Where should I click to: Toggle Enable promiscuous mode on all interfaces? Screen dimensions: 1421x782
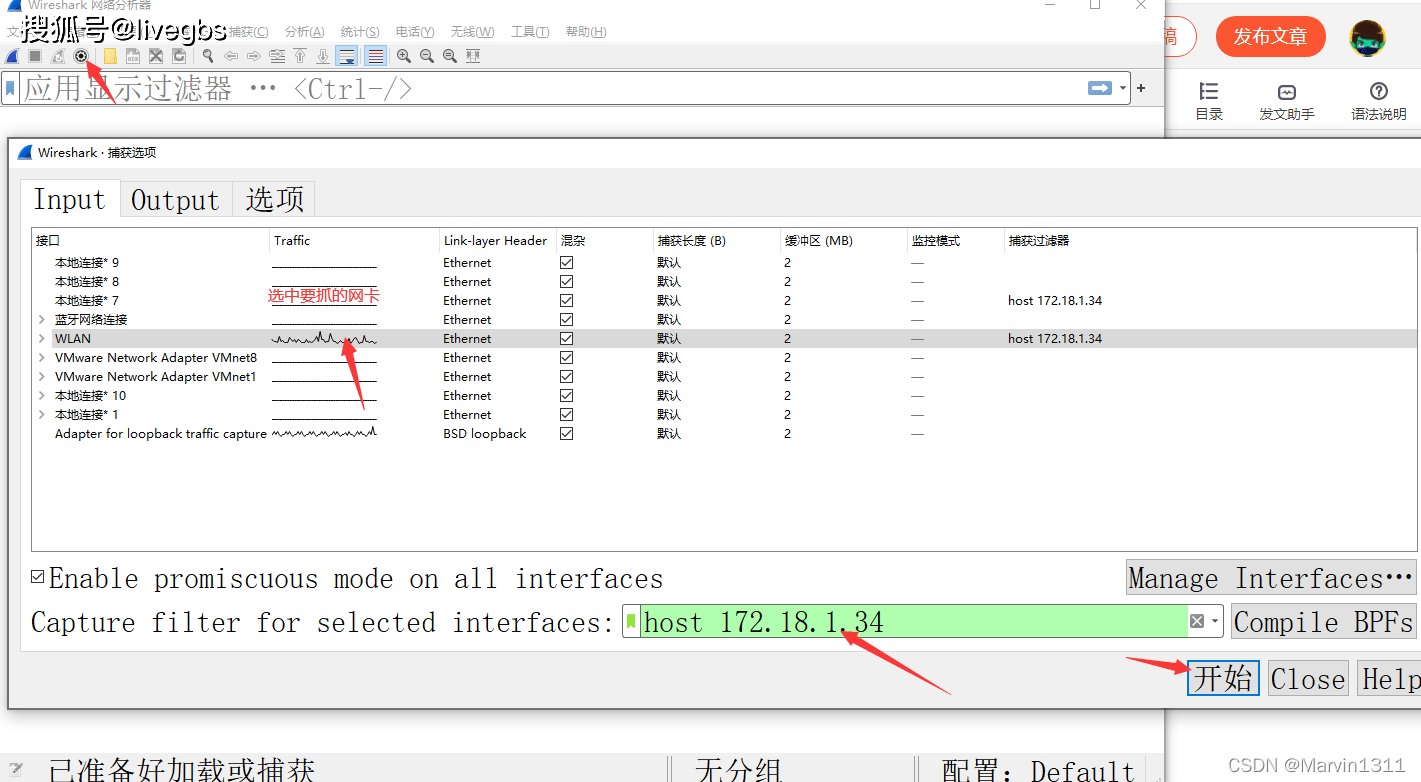pyautogui.click(x=38, y=577)
